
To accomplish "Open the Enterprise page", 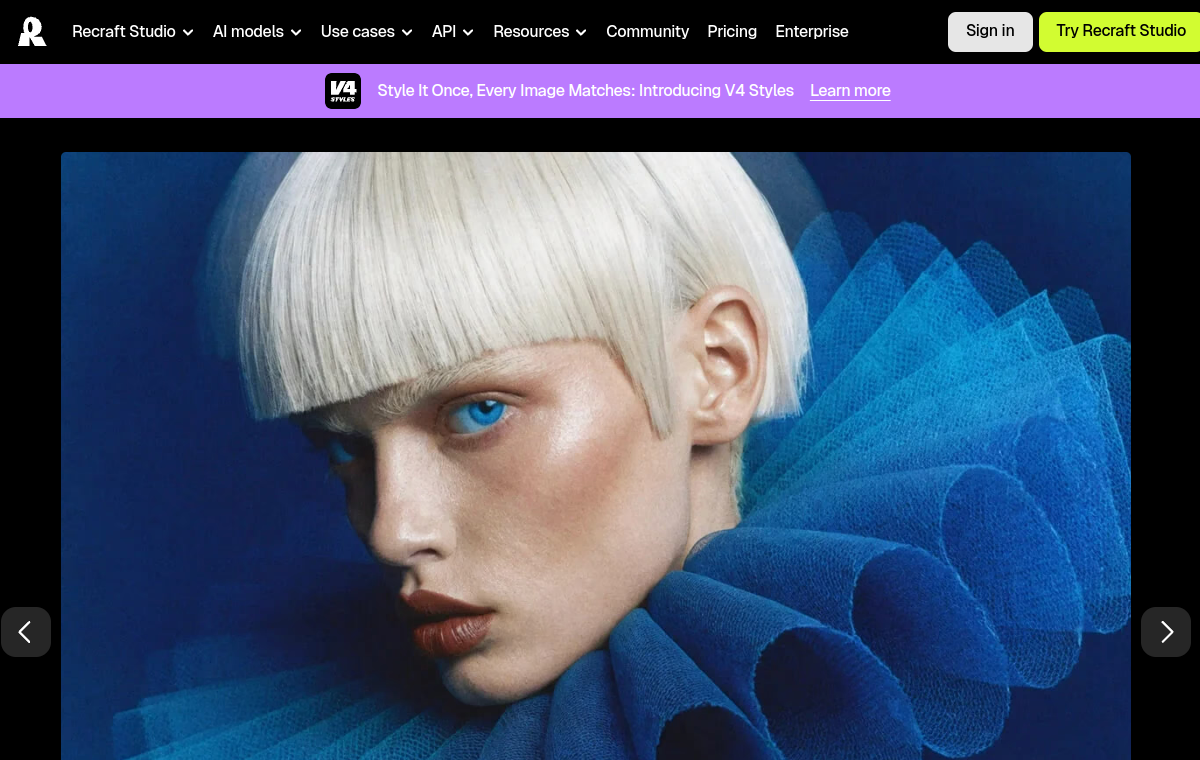I will pyautogui.click(x=812, y=32).
